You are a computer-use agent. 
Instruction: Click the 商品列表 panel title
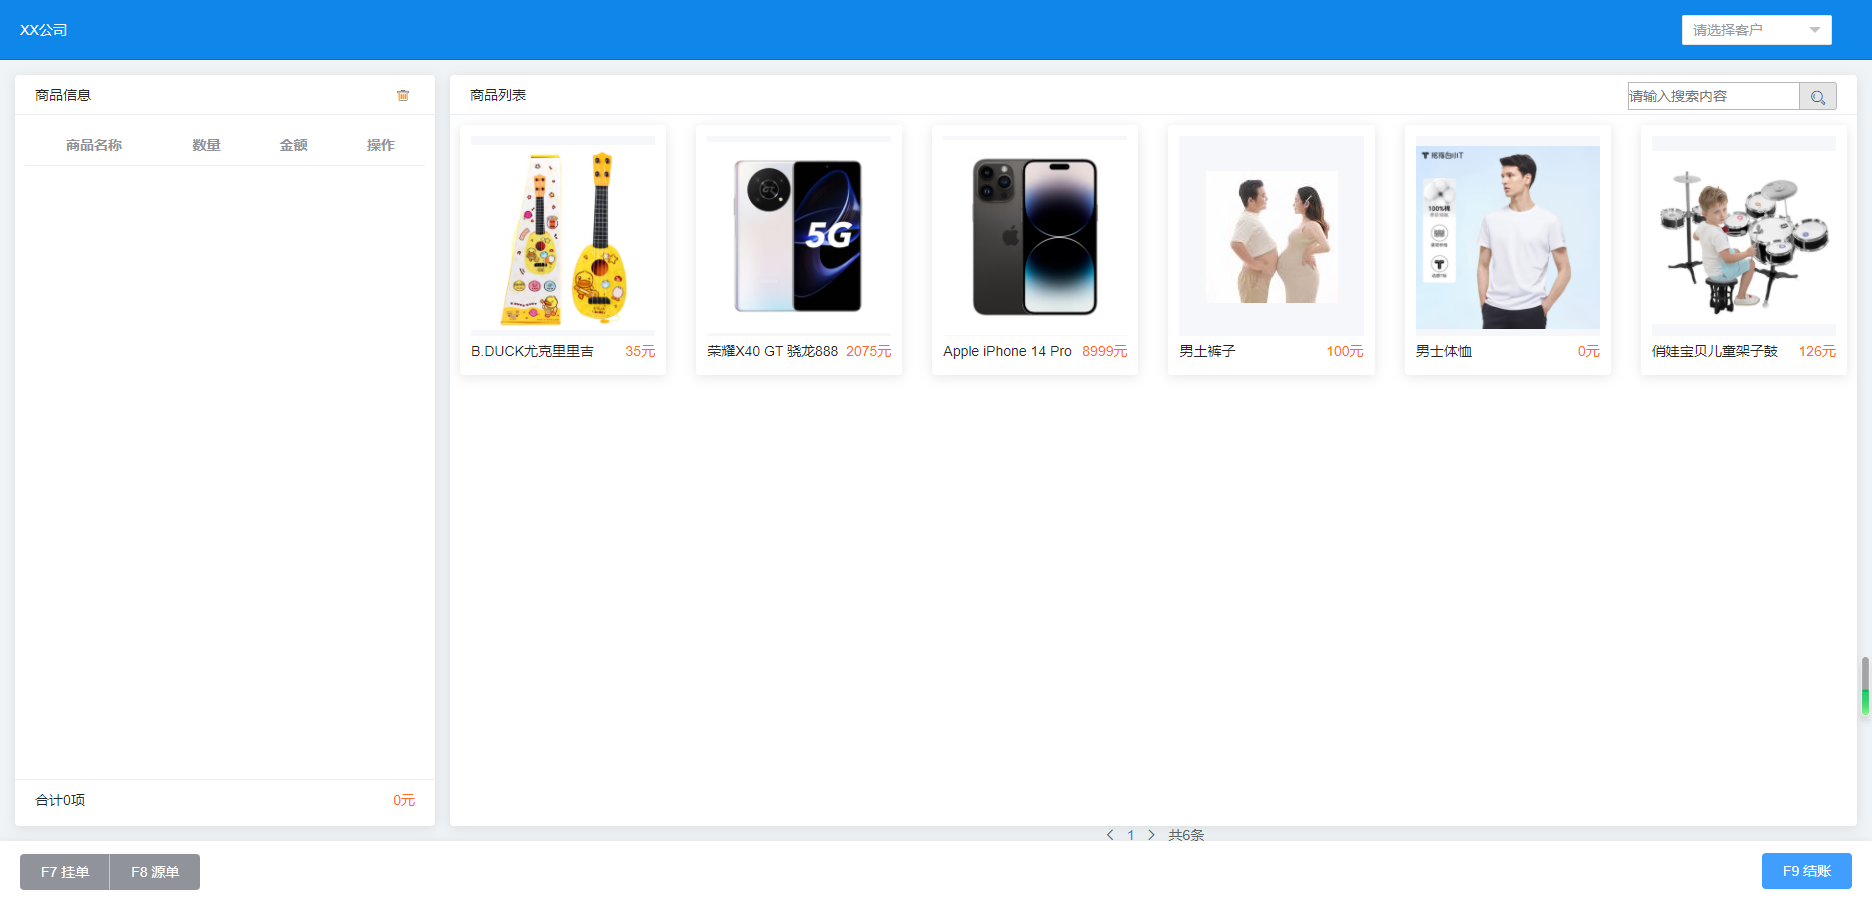[498, 95]
